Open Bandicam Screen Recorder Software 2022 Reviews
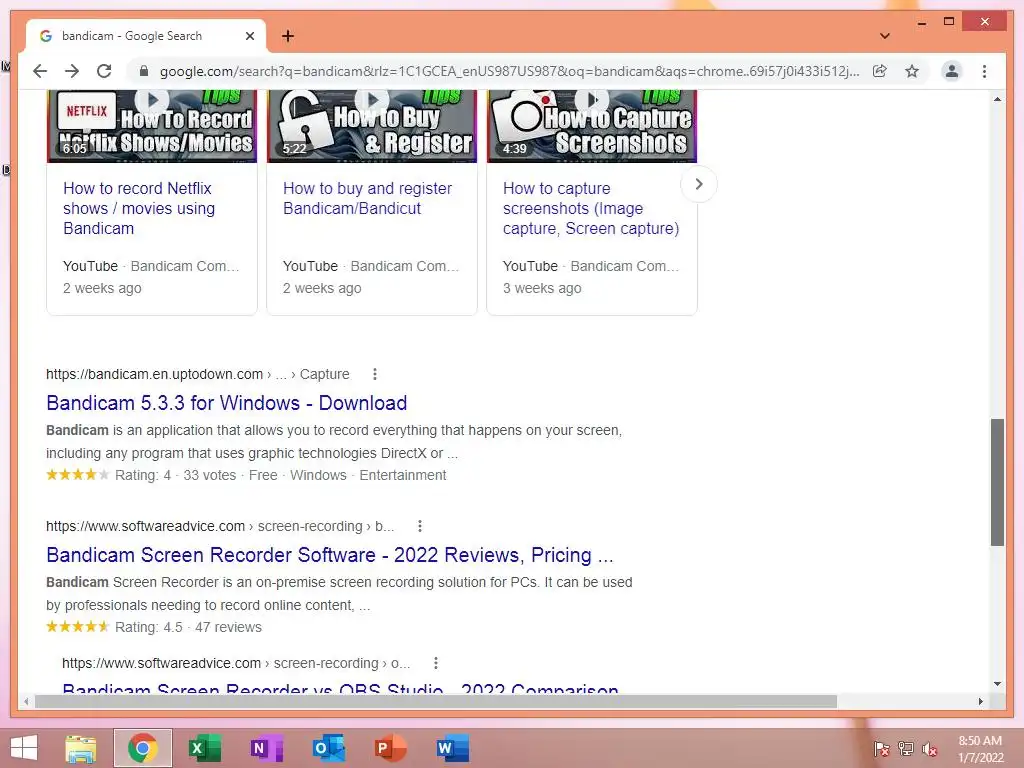The image size is (1024, 768). click(x=330, y=554)
